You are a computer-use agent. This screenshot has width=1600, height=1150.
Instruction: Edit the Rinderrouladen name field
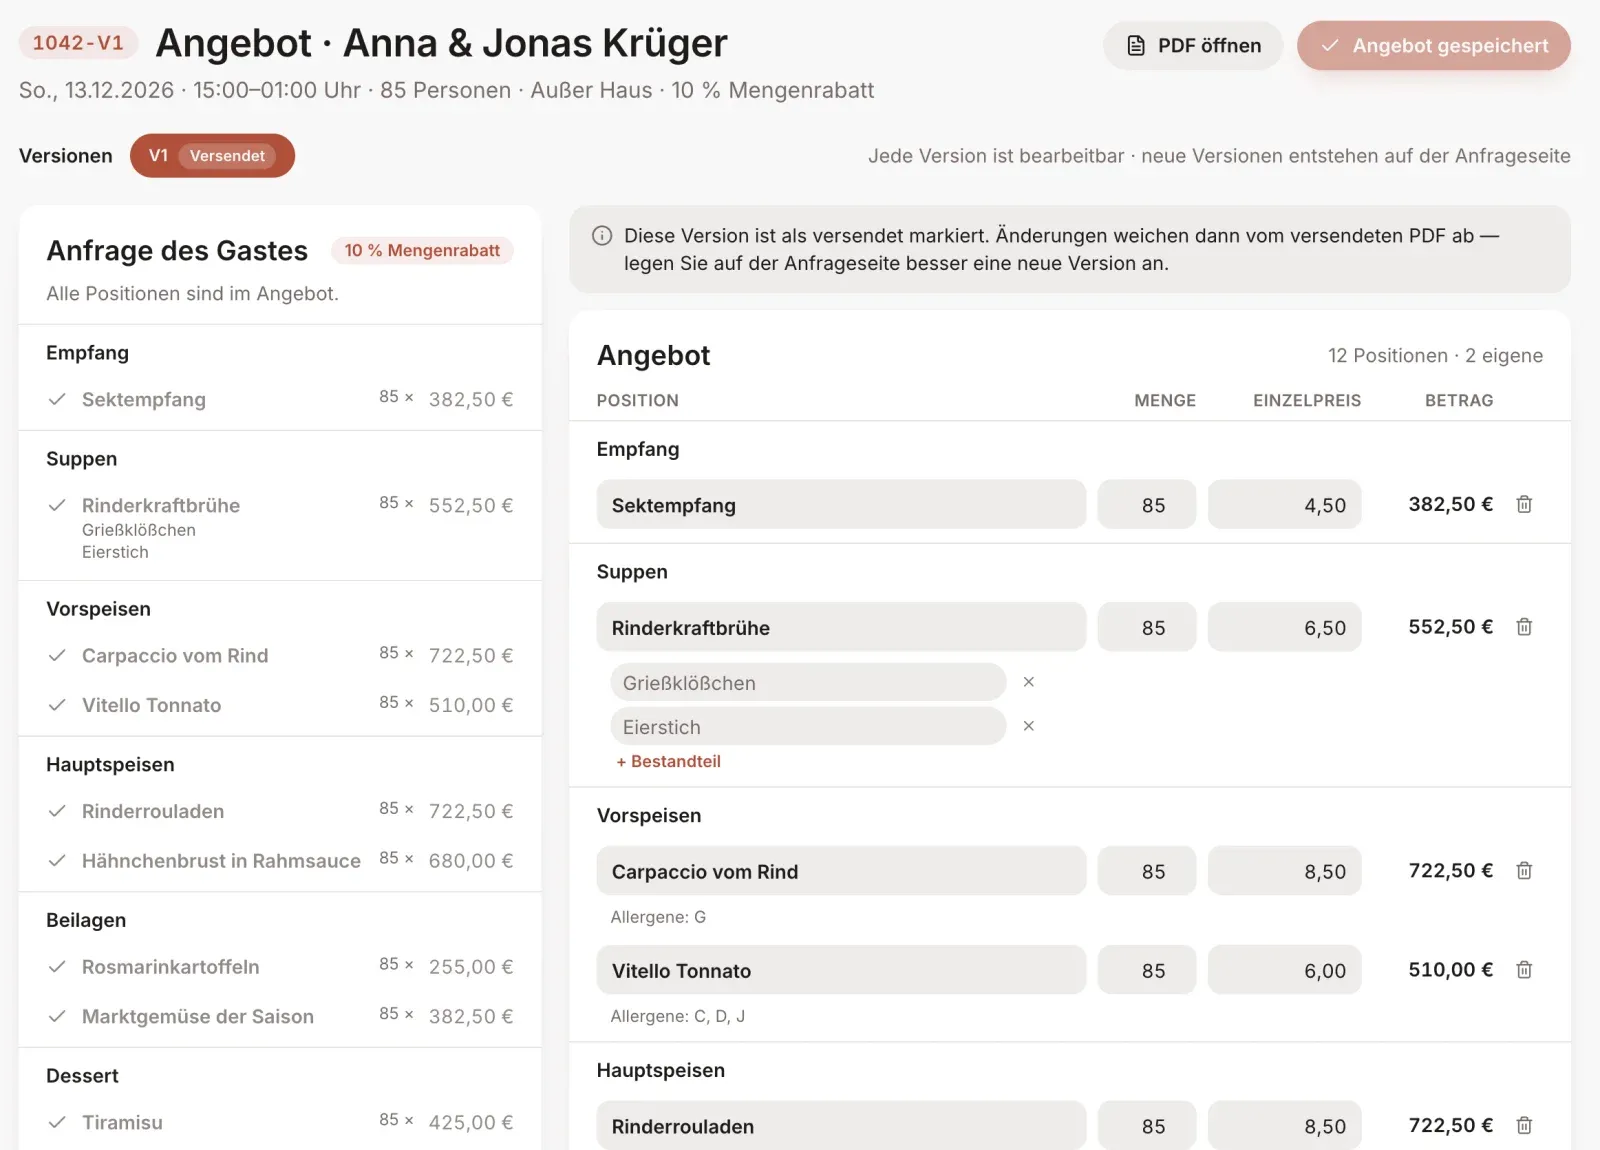tap(841, 1126)
